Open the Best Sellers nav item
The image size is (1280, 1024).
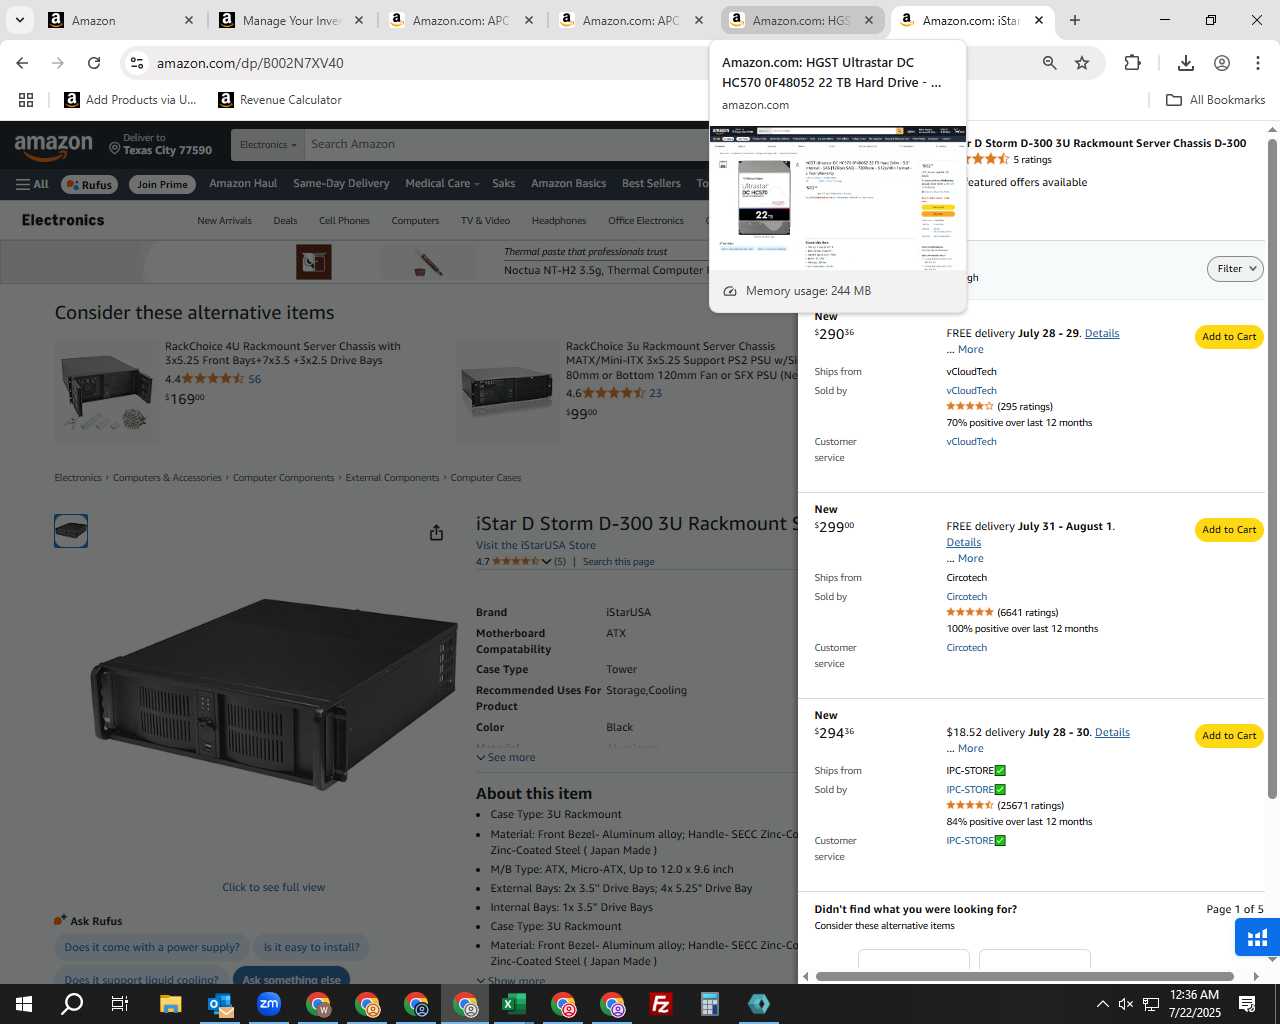tap(651, 184)
